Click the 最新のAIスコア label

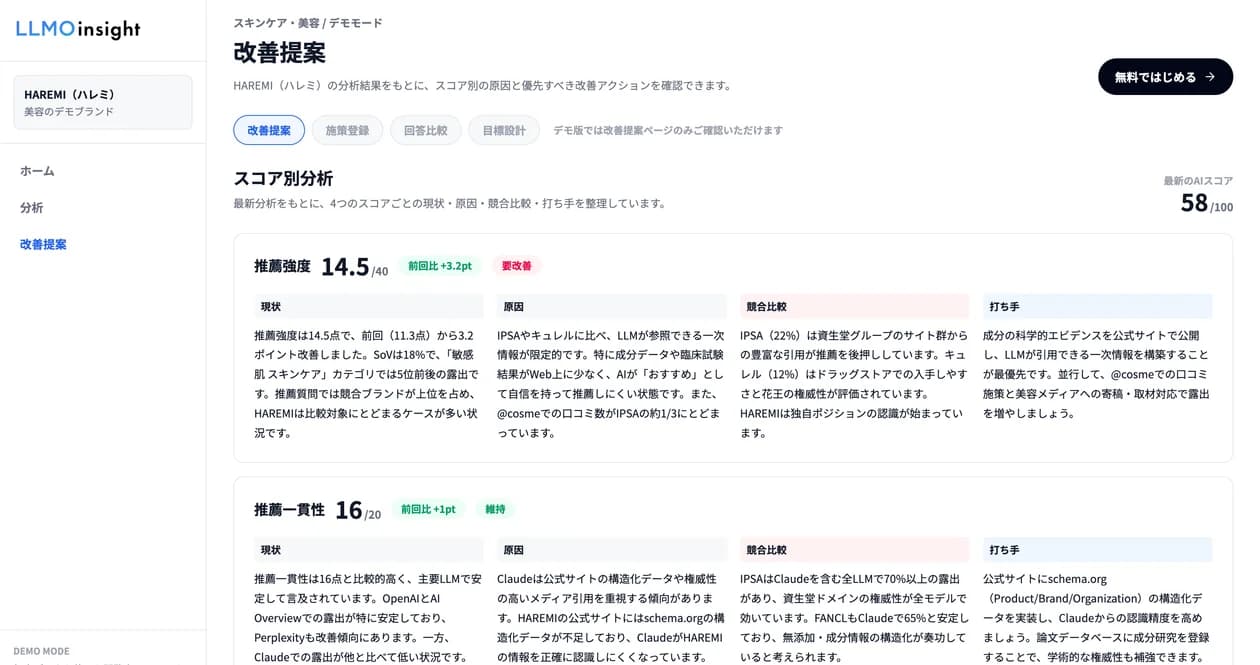point(1198,181)
